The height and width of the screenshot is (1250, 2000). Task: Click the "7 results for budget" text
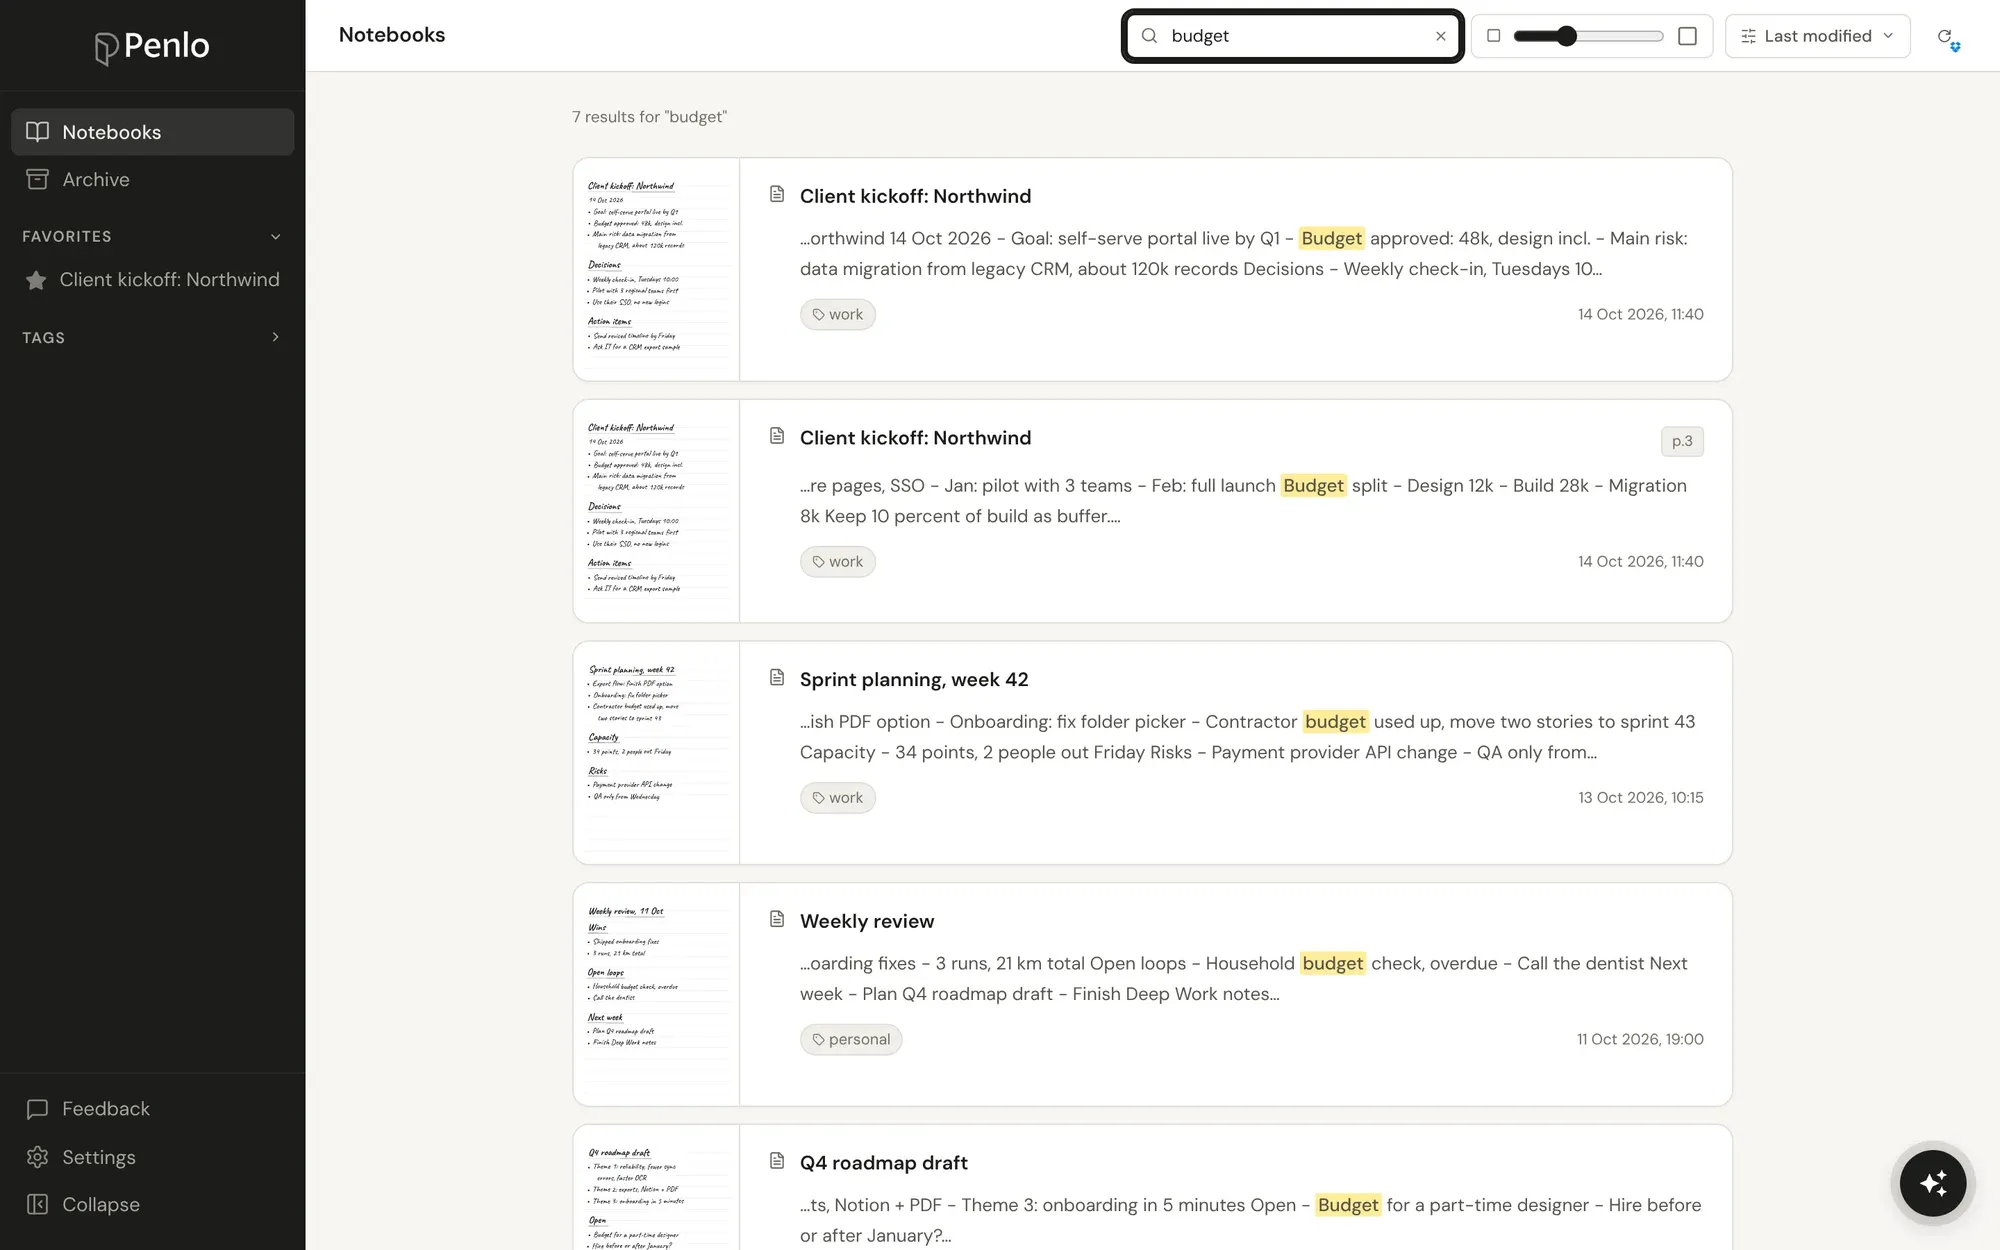click(x=649, y=117)
